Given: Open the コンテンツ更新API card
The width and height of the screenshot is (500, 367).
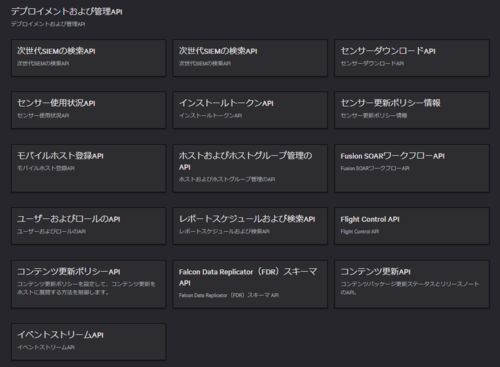Looking at the screenshot, I should (x=412, y=284).
